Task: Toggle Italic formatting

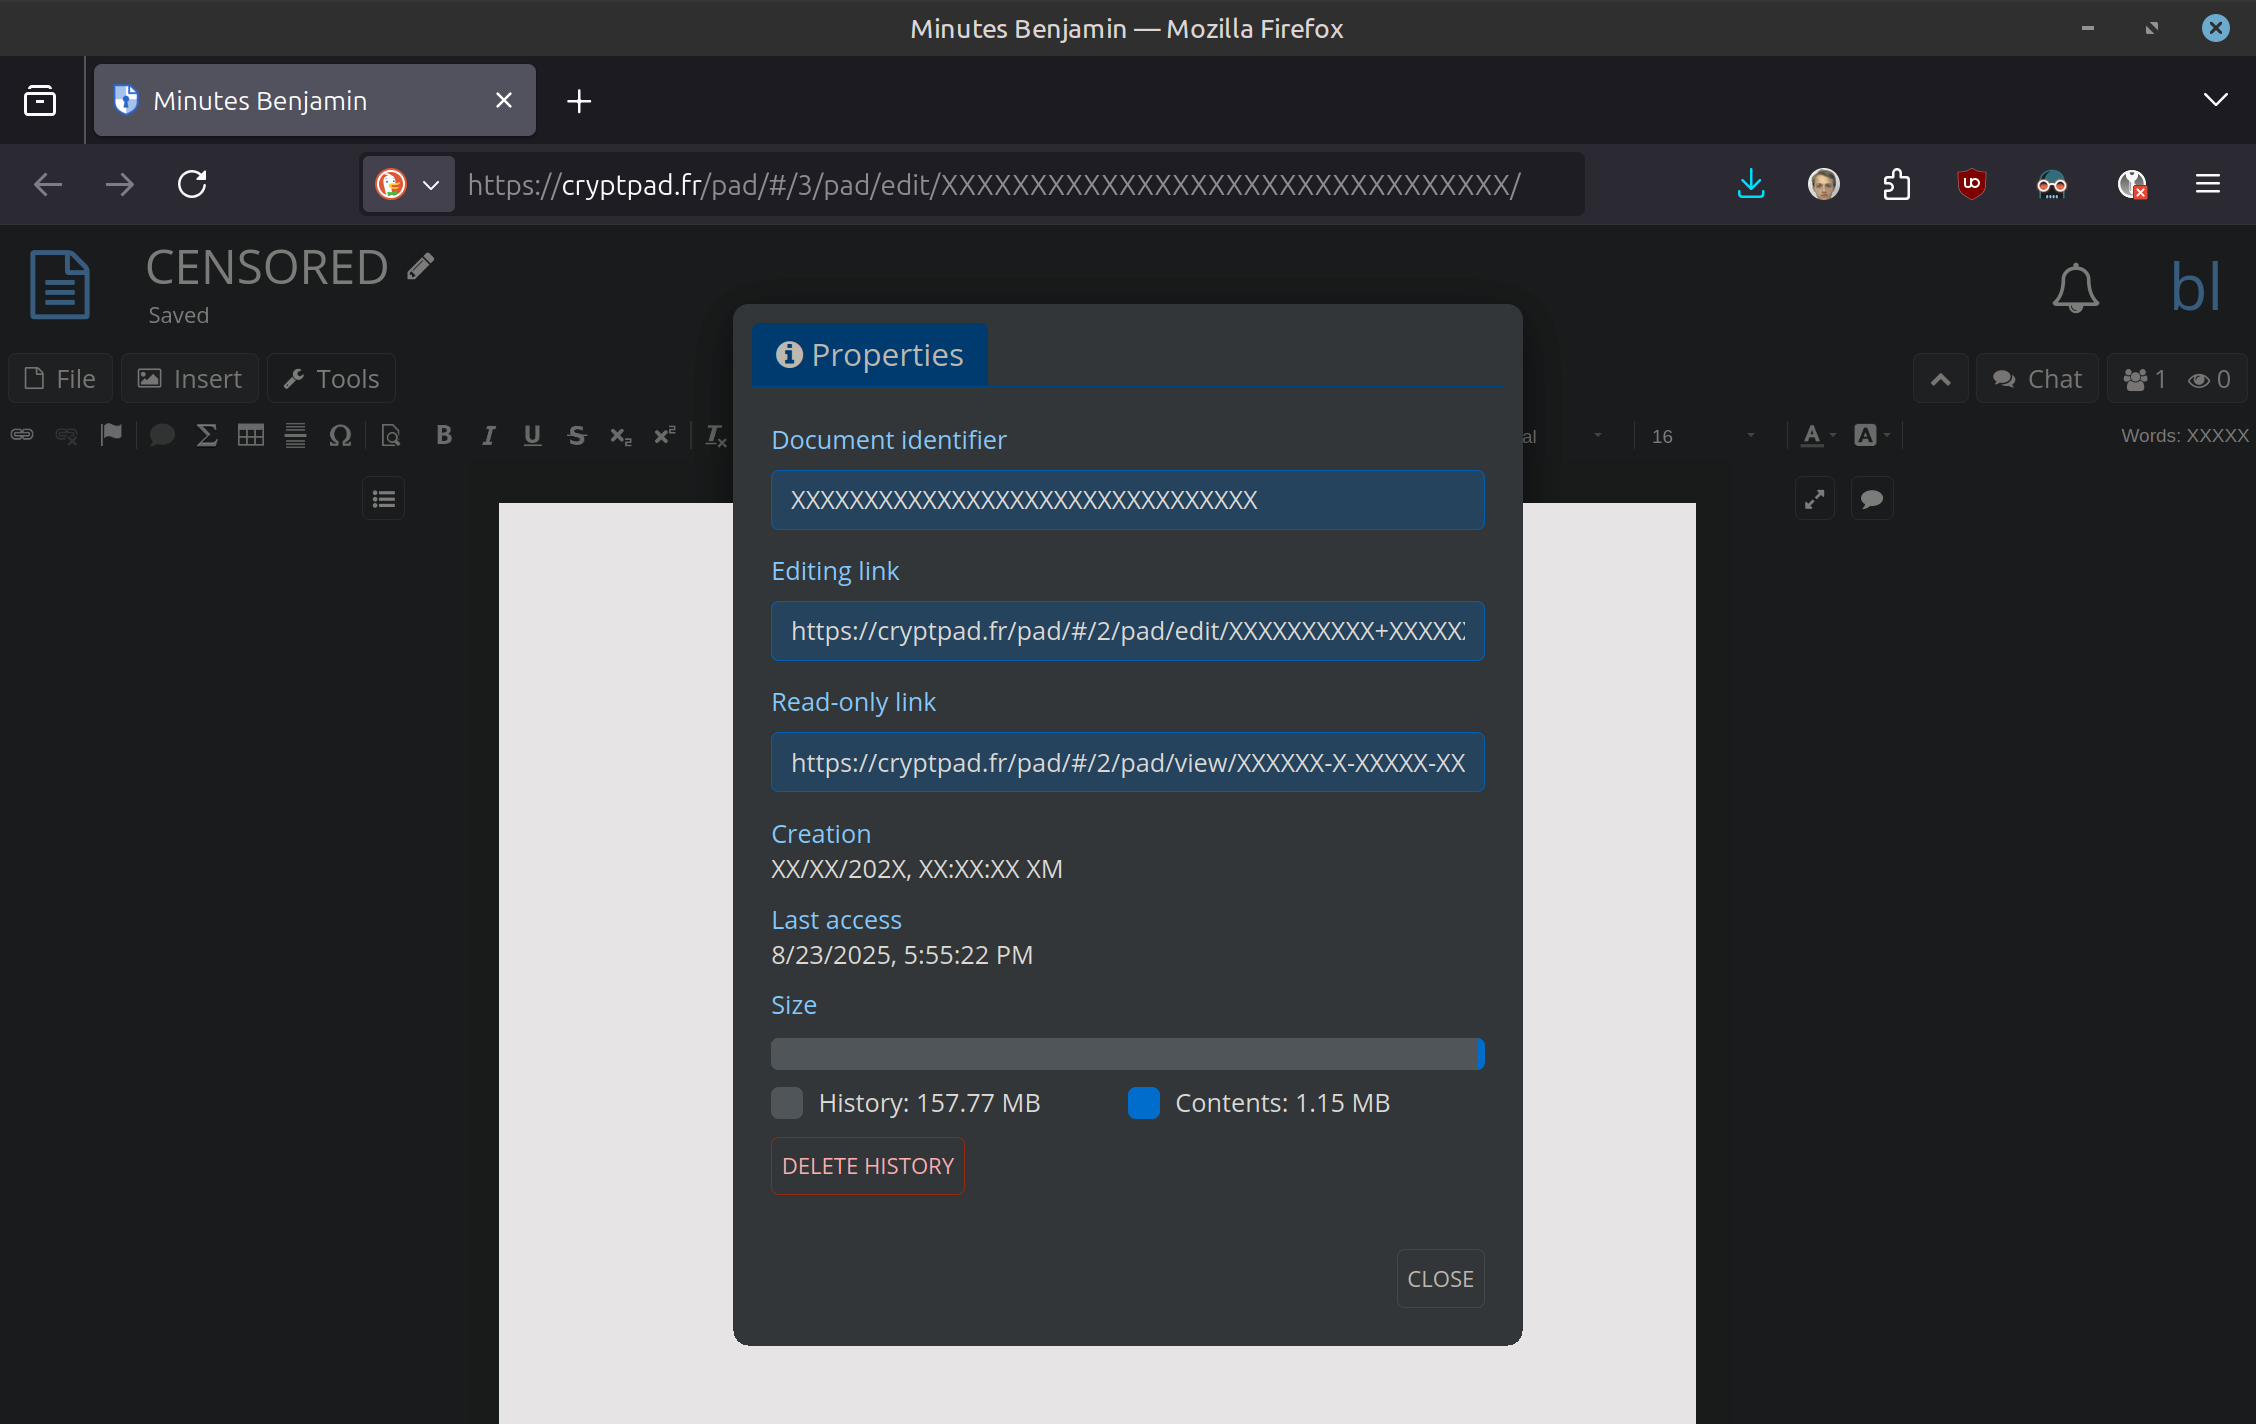Action: pyautogui.click(x=488, y=435)
